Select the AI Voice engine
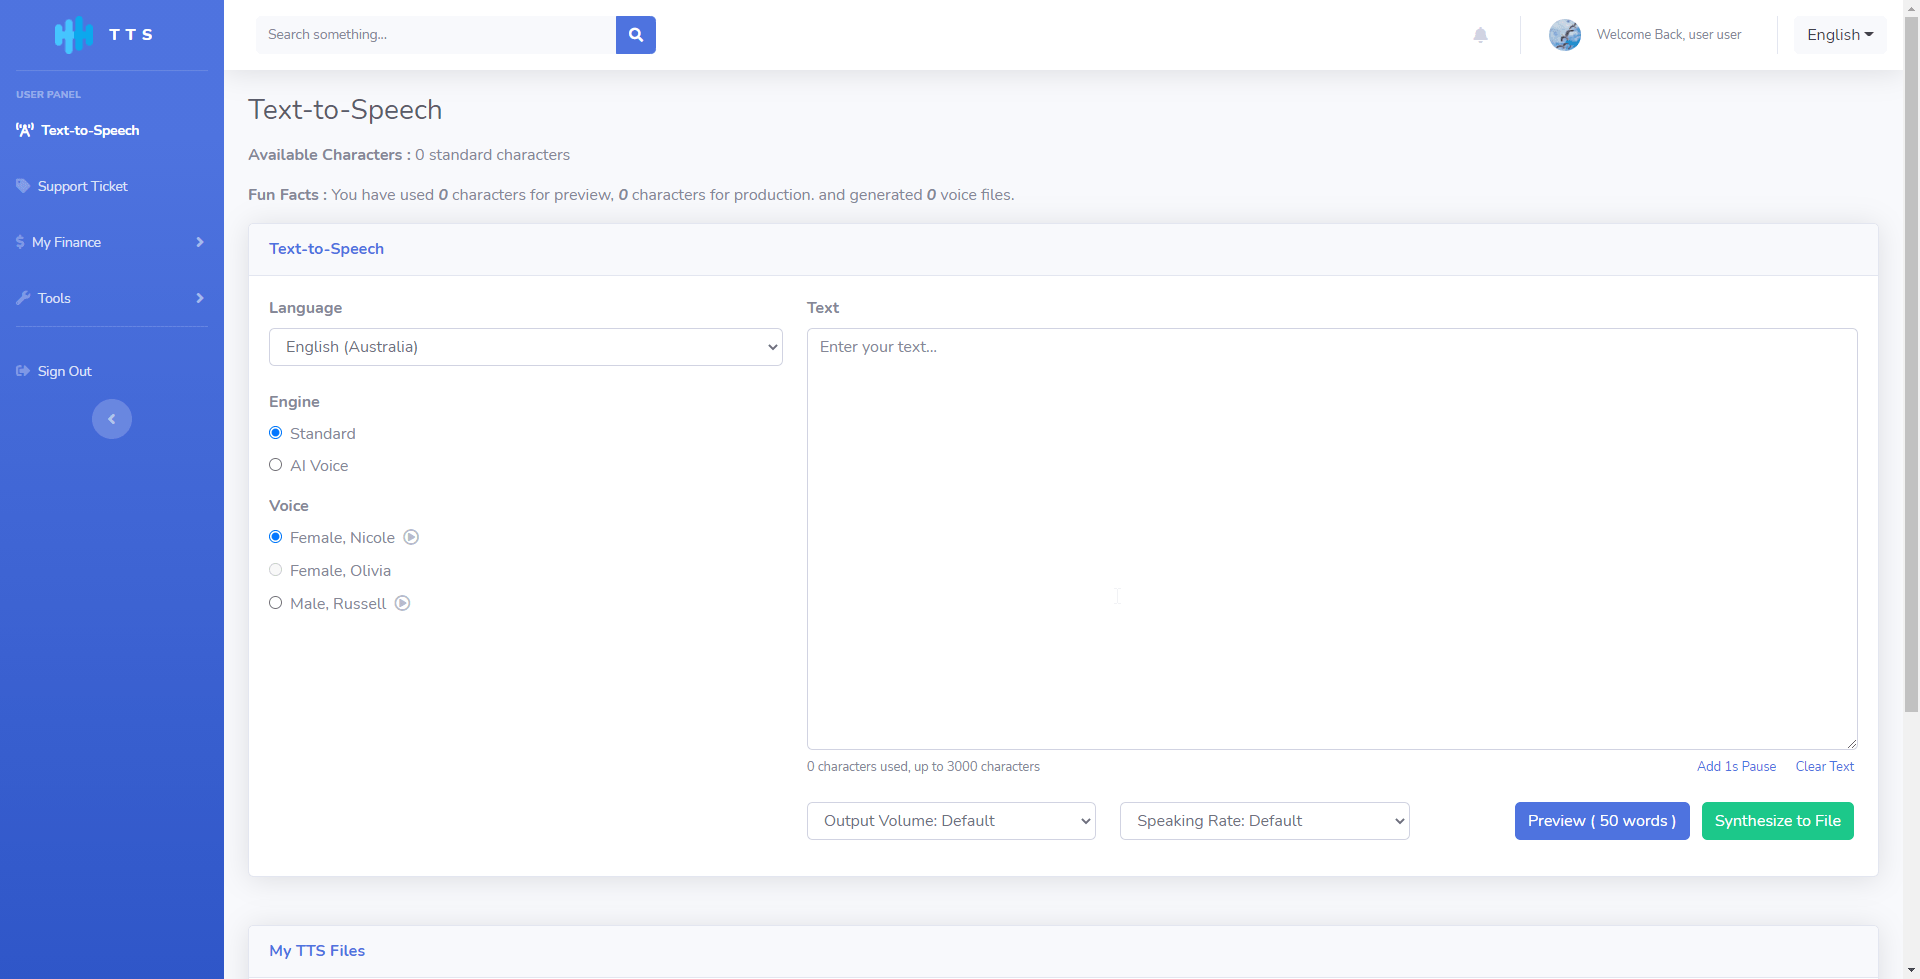The width and height of the screenshot is (1920, 979). click(275, 464)
